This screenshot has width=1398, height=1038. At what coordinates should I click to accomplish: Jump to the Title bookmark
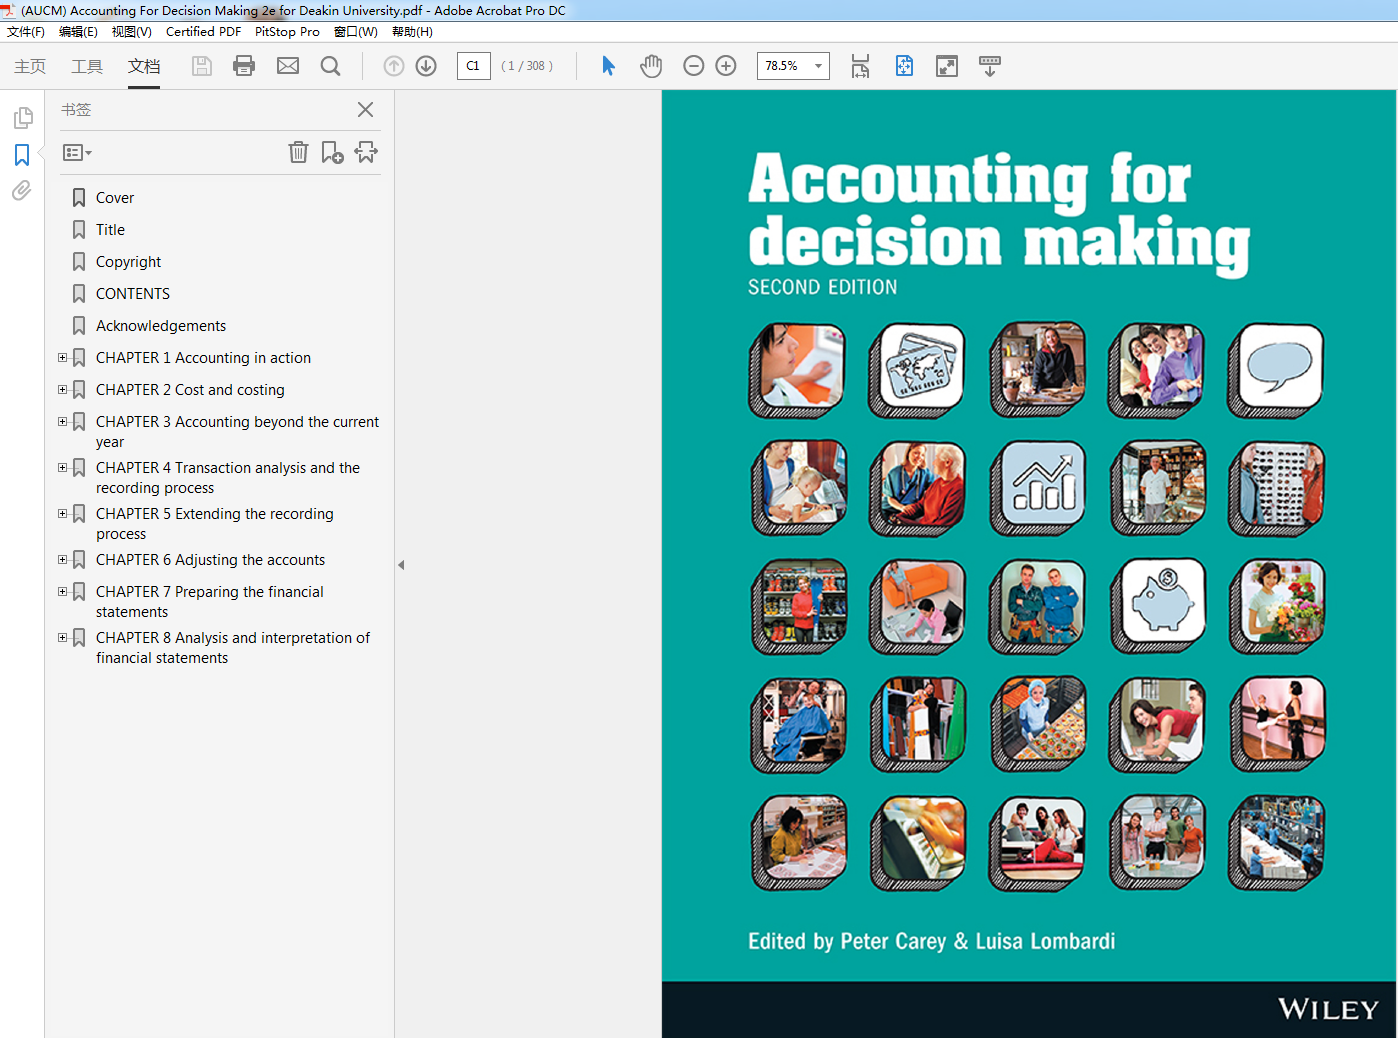[x=110, y=230]
